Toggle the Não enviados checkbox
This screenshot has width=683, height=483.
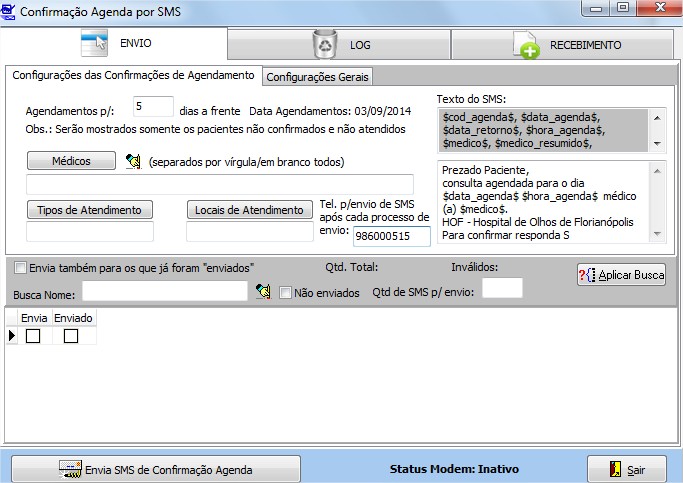coord(286,293)
